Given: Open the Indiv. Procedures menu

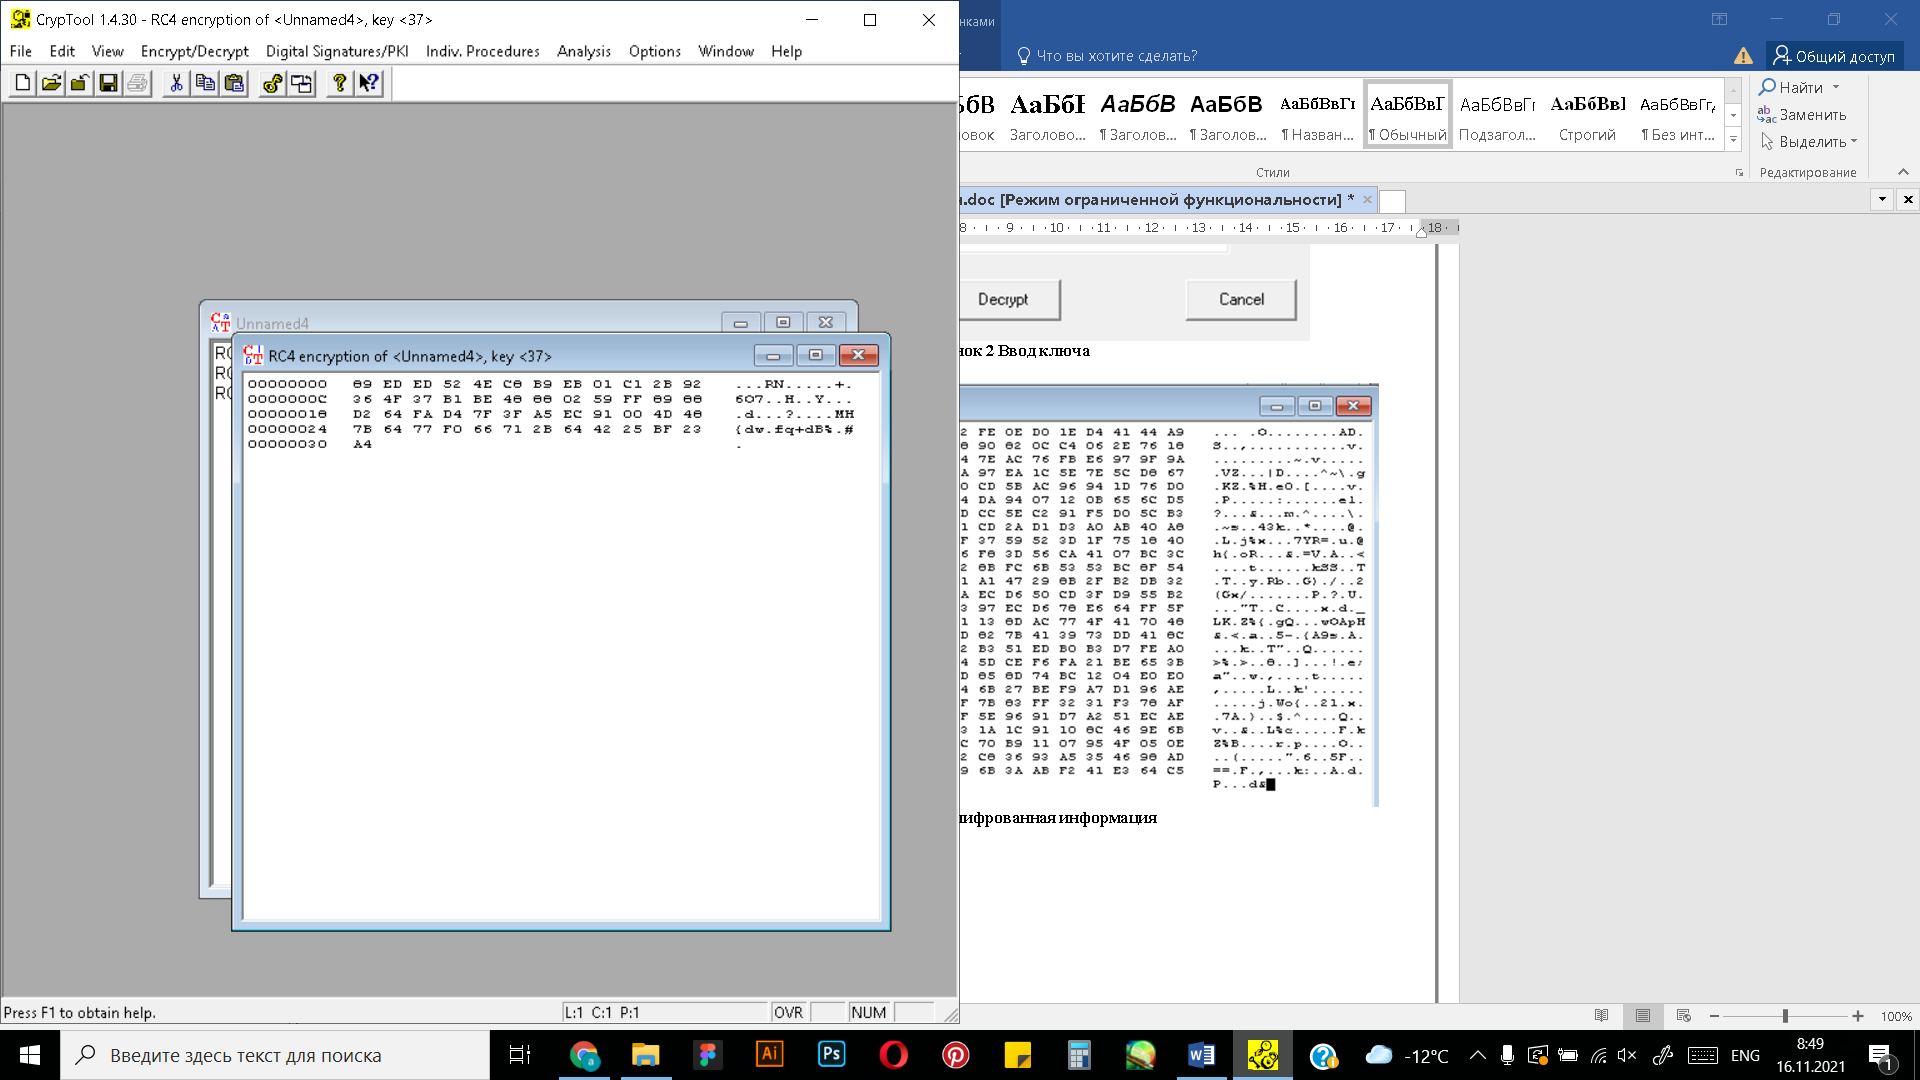Looking at the screenshot, I should point(483,51).
